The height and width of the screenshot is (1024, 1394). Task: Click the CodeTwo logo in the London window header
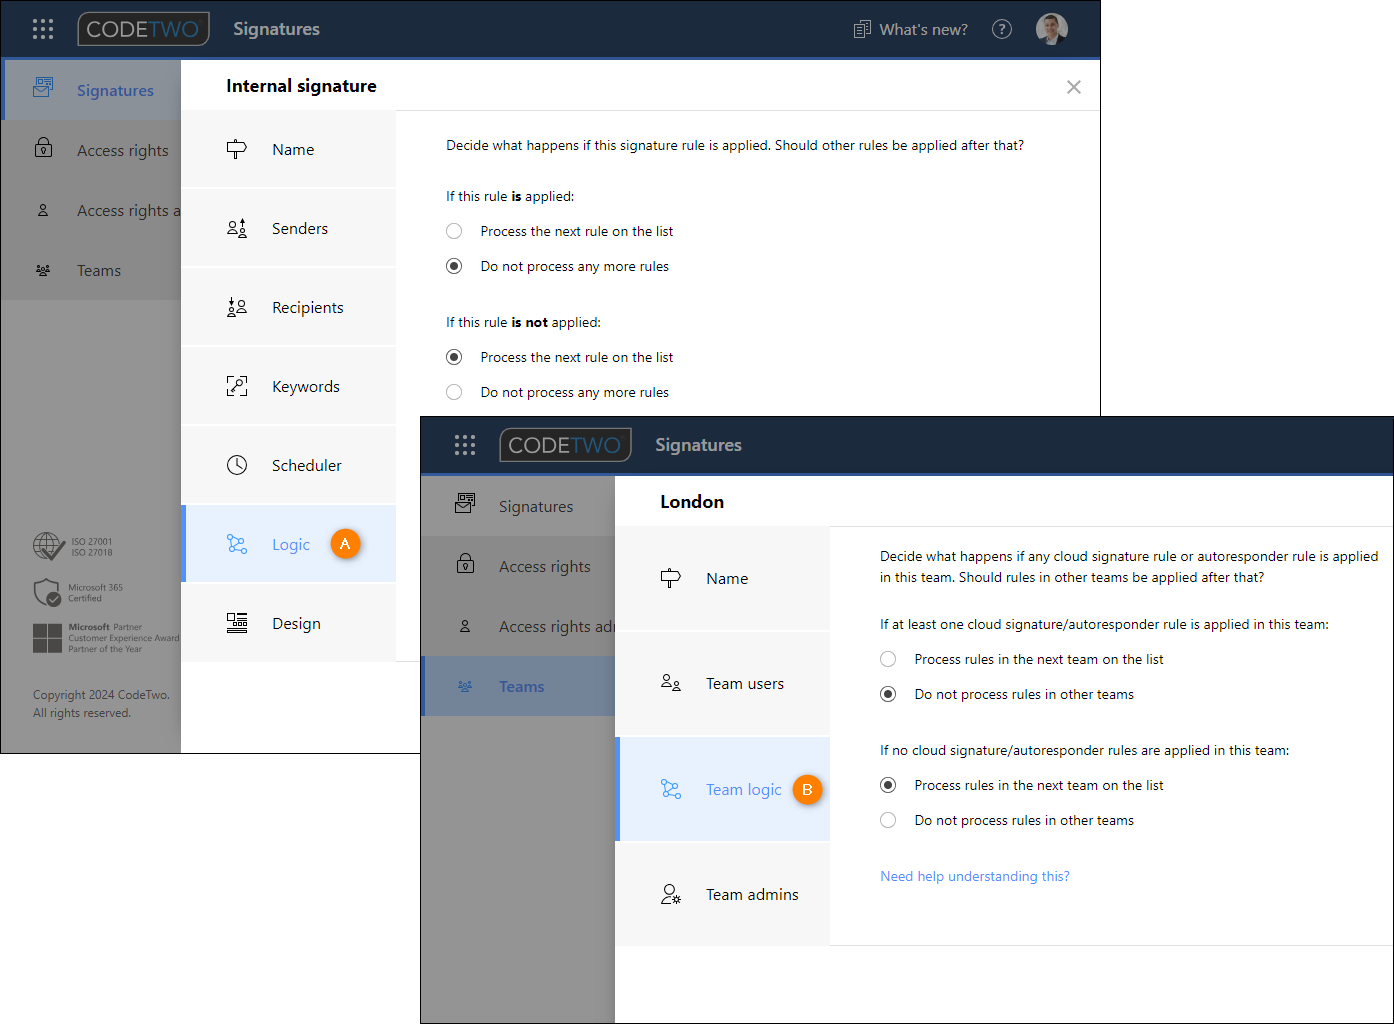coord(565,445)
